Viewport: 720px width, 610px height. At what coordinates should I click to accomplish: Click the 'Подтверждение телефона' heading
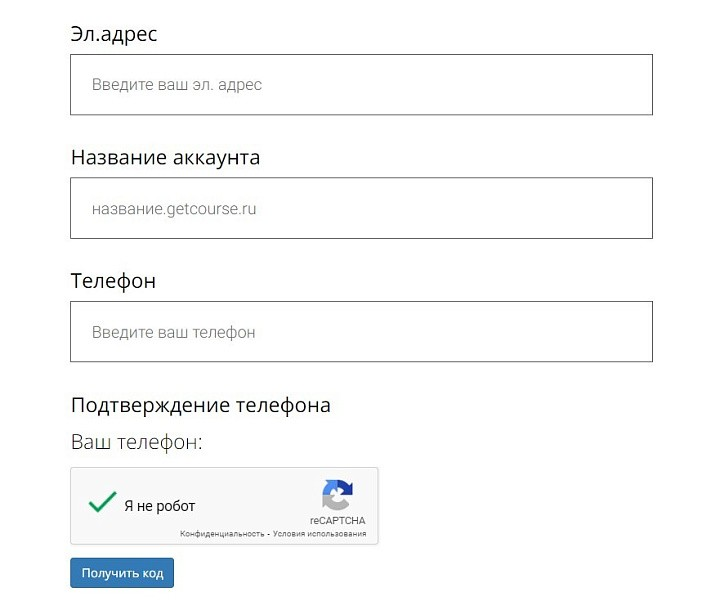[201, 406]
